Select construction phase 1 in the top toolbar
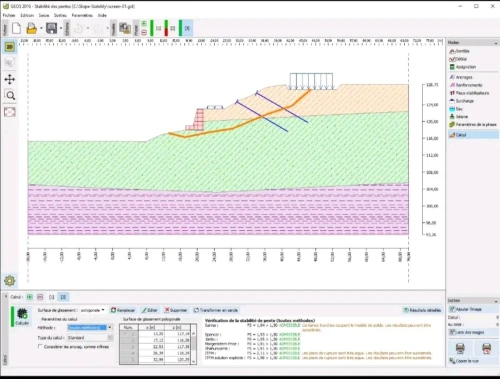Viewport: 500px width, 379px height. [x=158, y=28]
